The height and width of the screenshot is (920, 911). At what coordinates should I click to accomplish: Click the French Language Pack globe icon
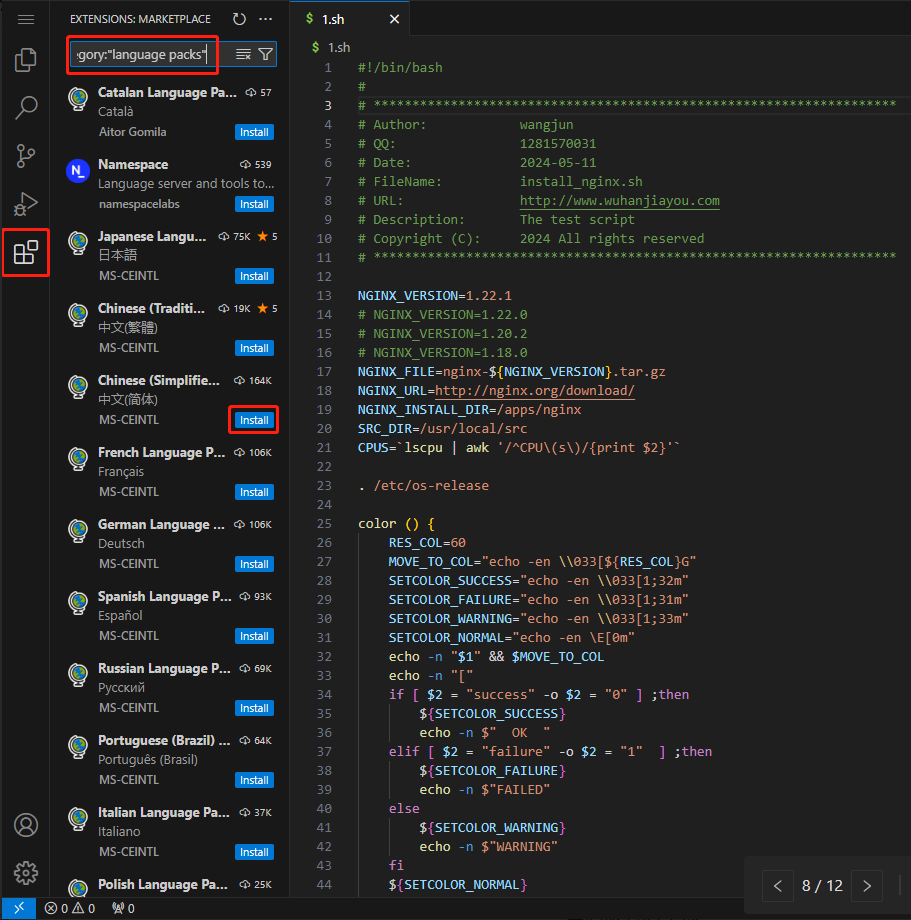coord(78,459)
